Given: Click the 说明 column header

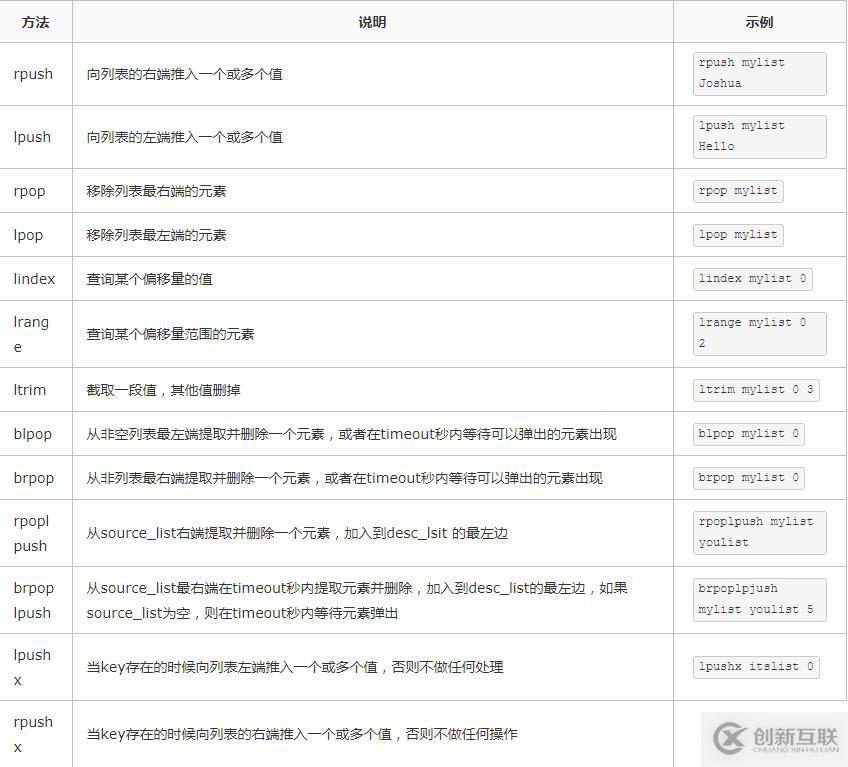Looking at the screenshot, I should [372, 22].
